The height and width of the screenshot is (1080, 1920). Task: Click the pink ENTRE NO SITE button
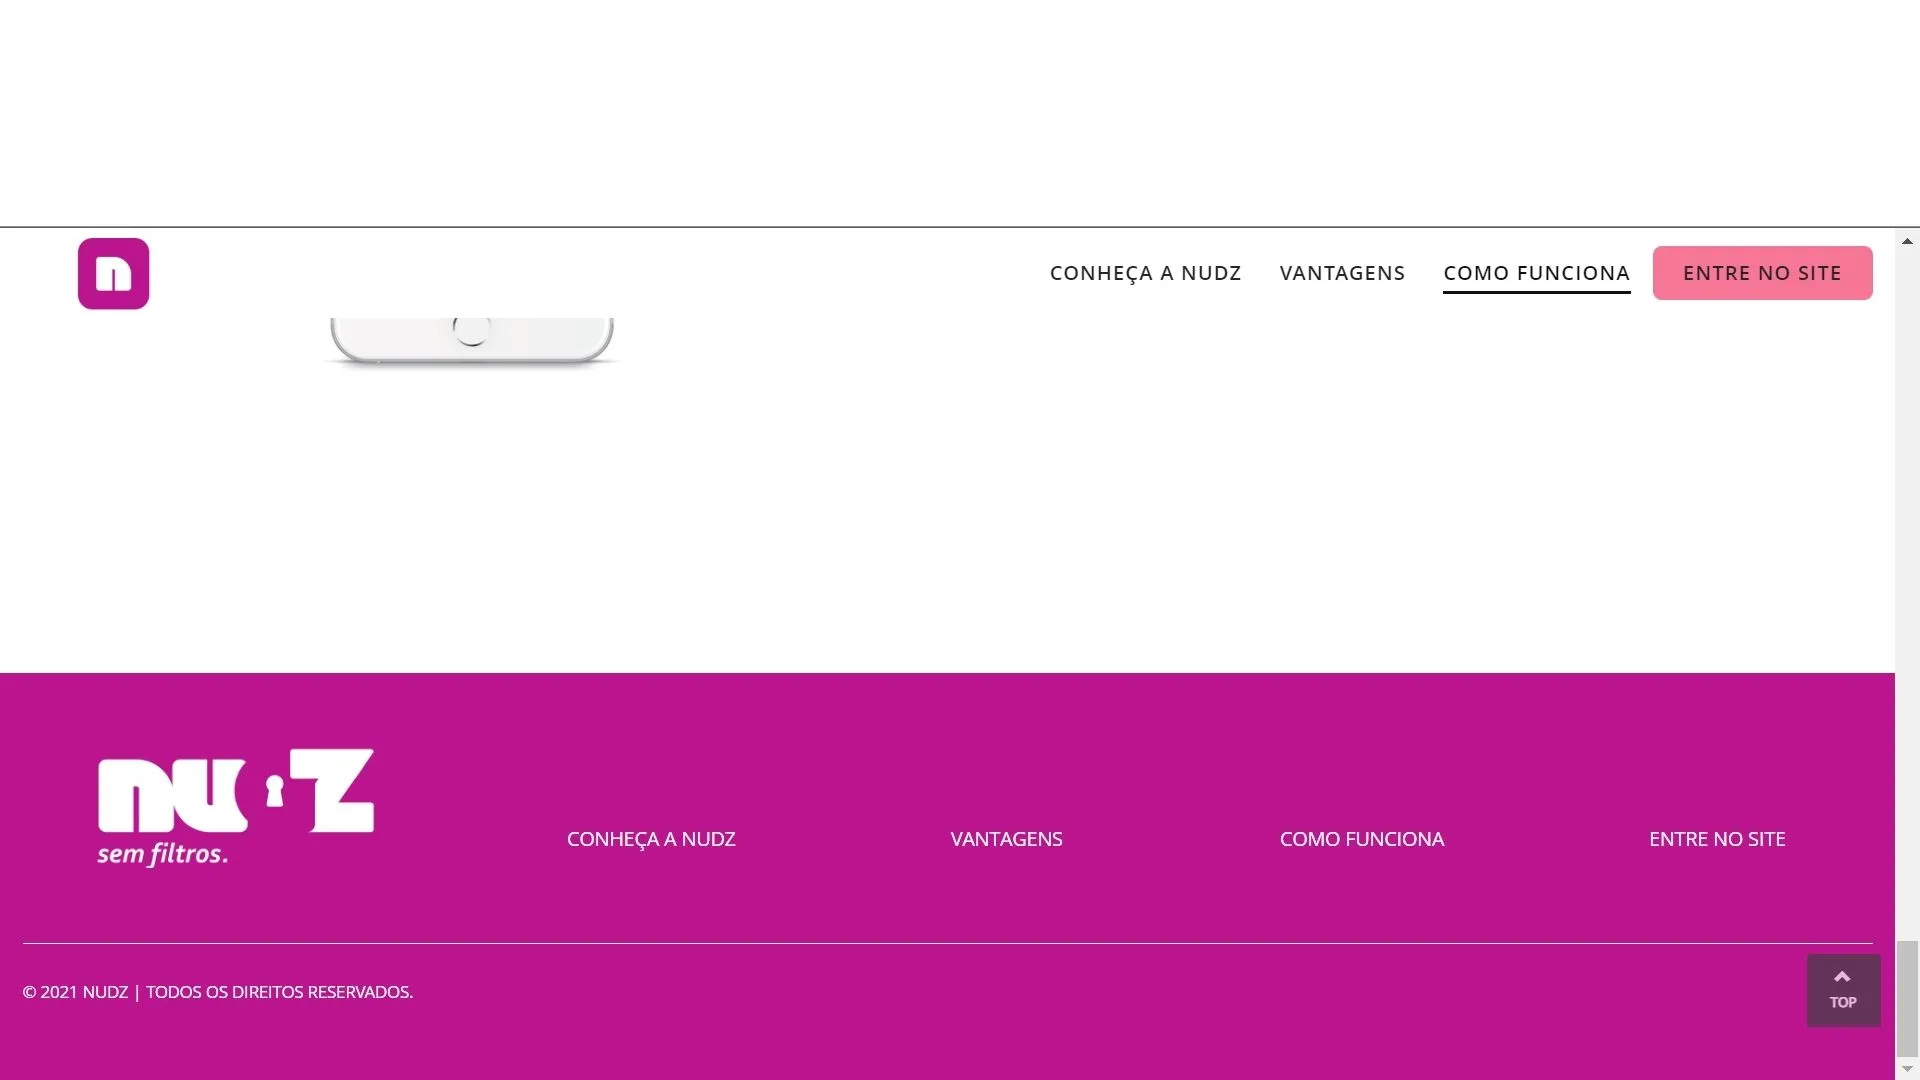point(1762,273)
